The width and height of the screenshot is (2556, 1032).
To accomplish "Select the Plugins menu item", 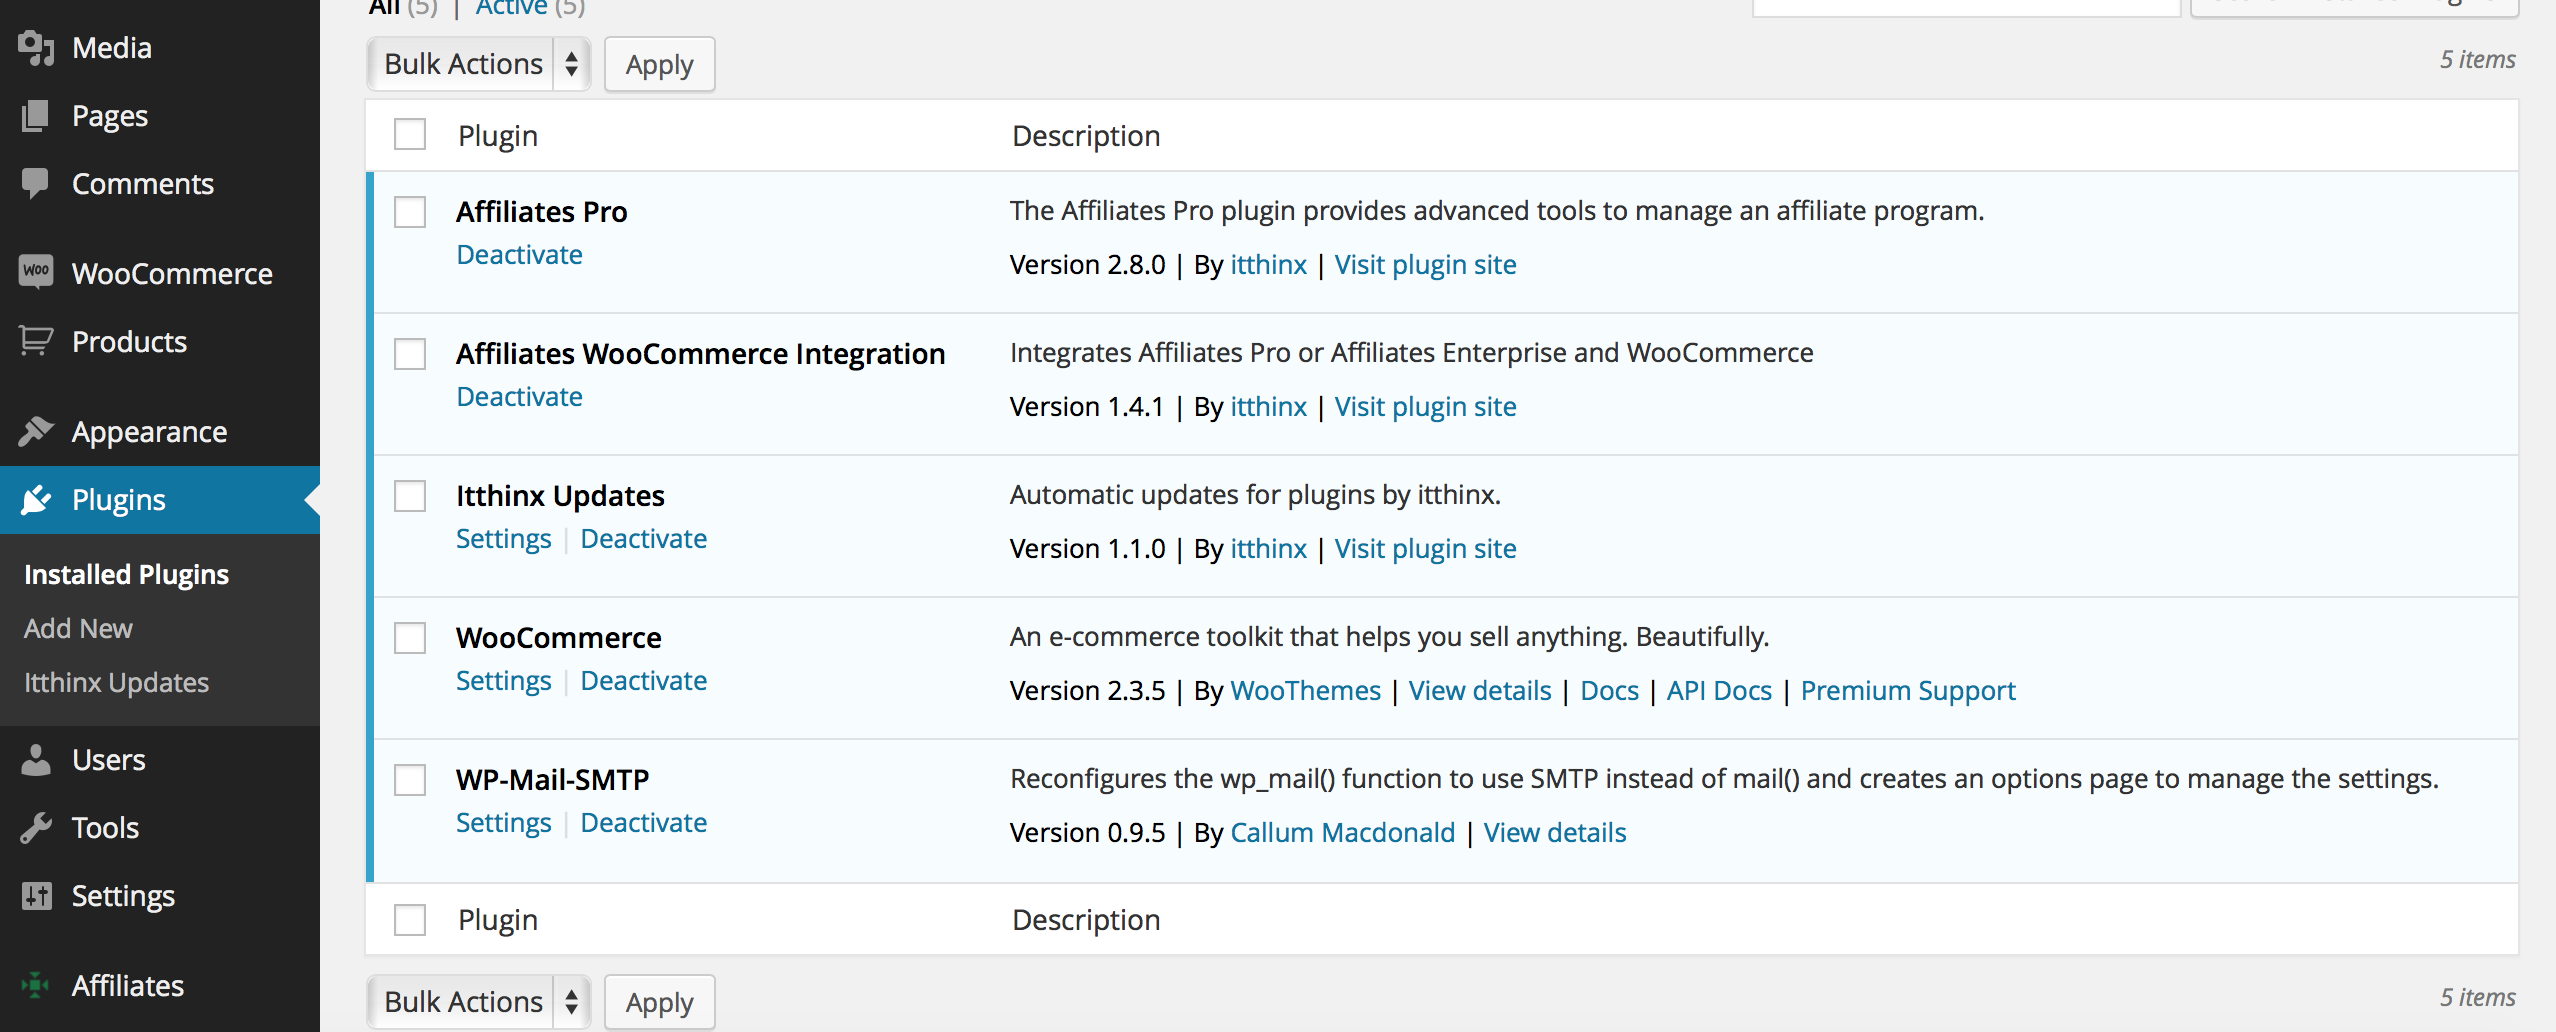I will coord(160,499).
